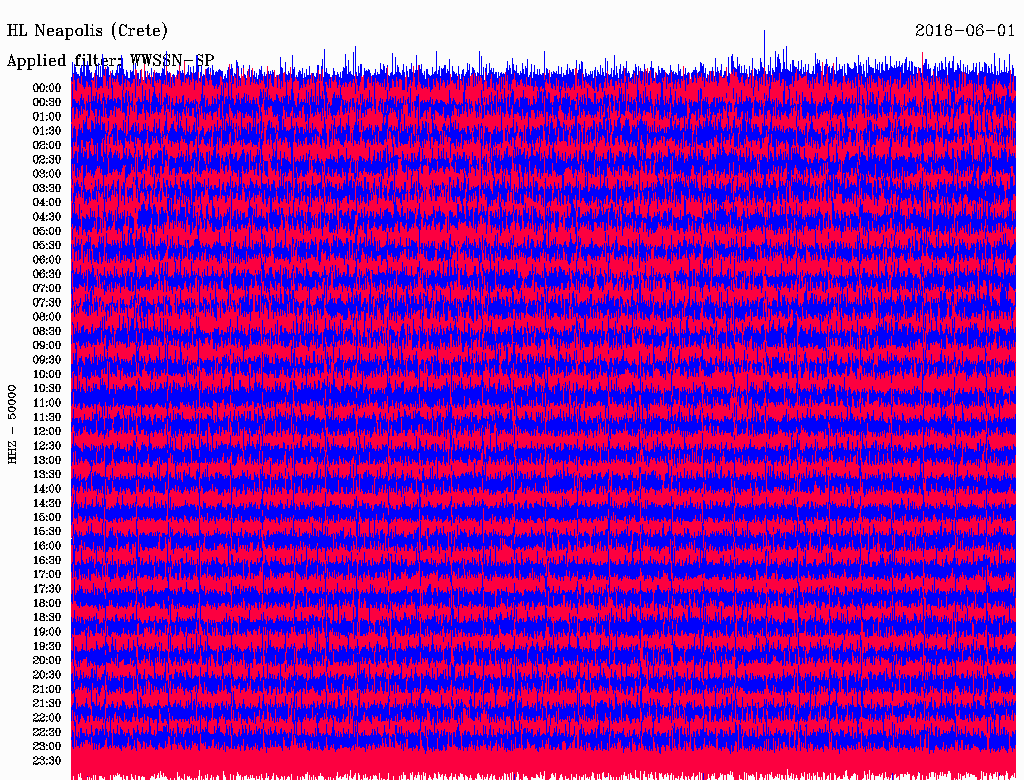The width and height of the screenshot is (1024, 780).
Task: Select the 03:00 time label
Action: pyautogui.click(x=47, y=174)
